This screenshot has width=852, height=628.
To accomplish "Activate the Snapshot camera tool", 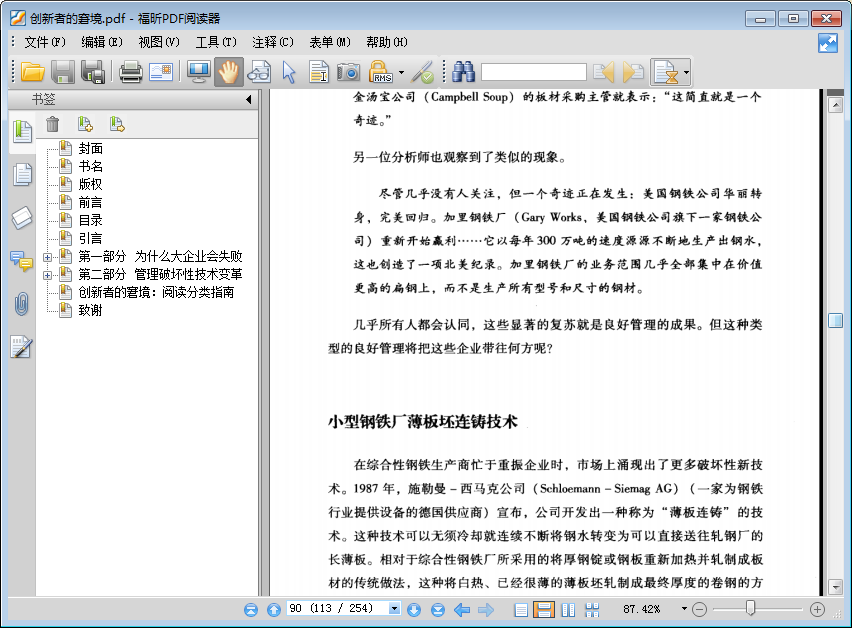I will (348, 72).
